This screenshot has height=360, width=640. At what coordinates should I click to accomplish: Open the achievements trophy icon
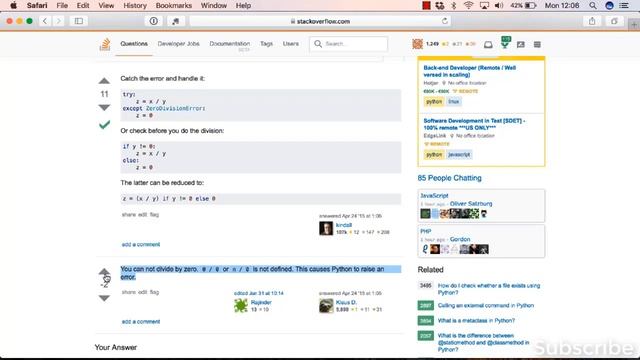point(505,44)
